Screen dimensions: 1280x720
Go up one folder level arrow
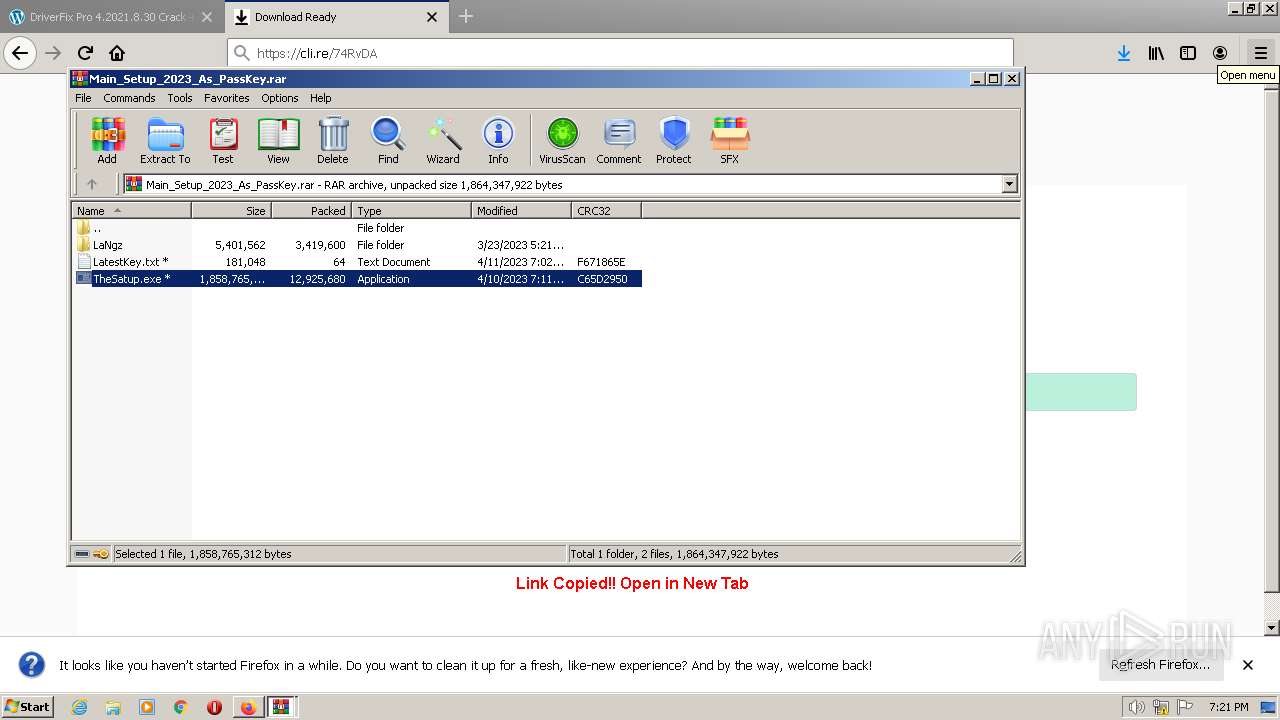(x=92, y=184)
